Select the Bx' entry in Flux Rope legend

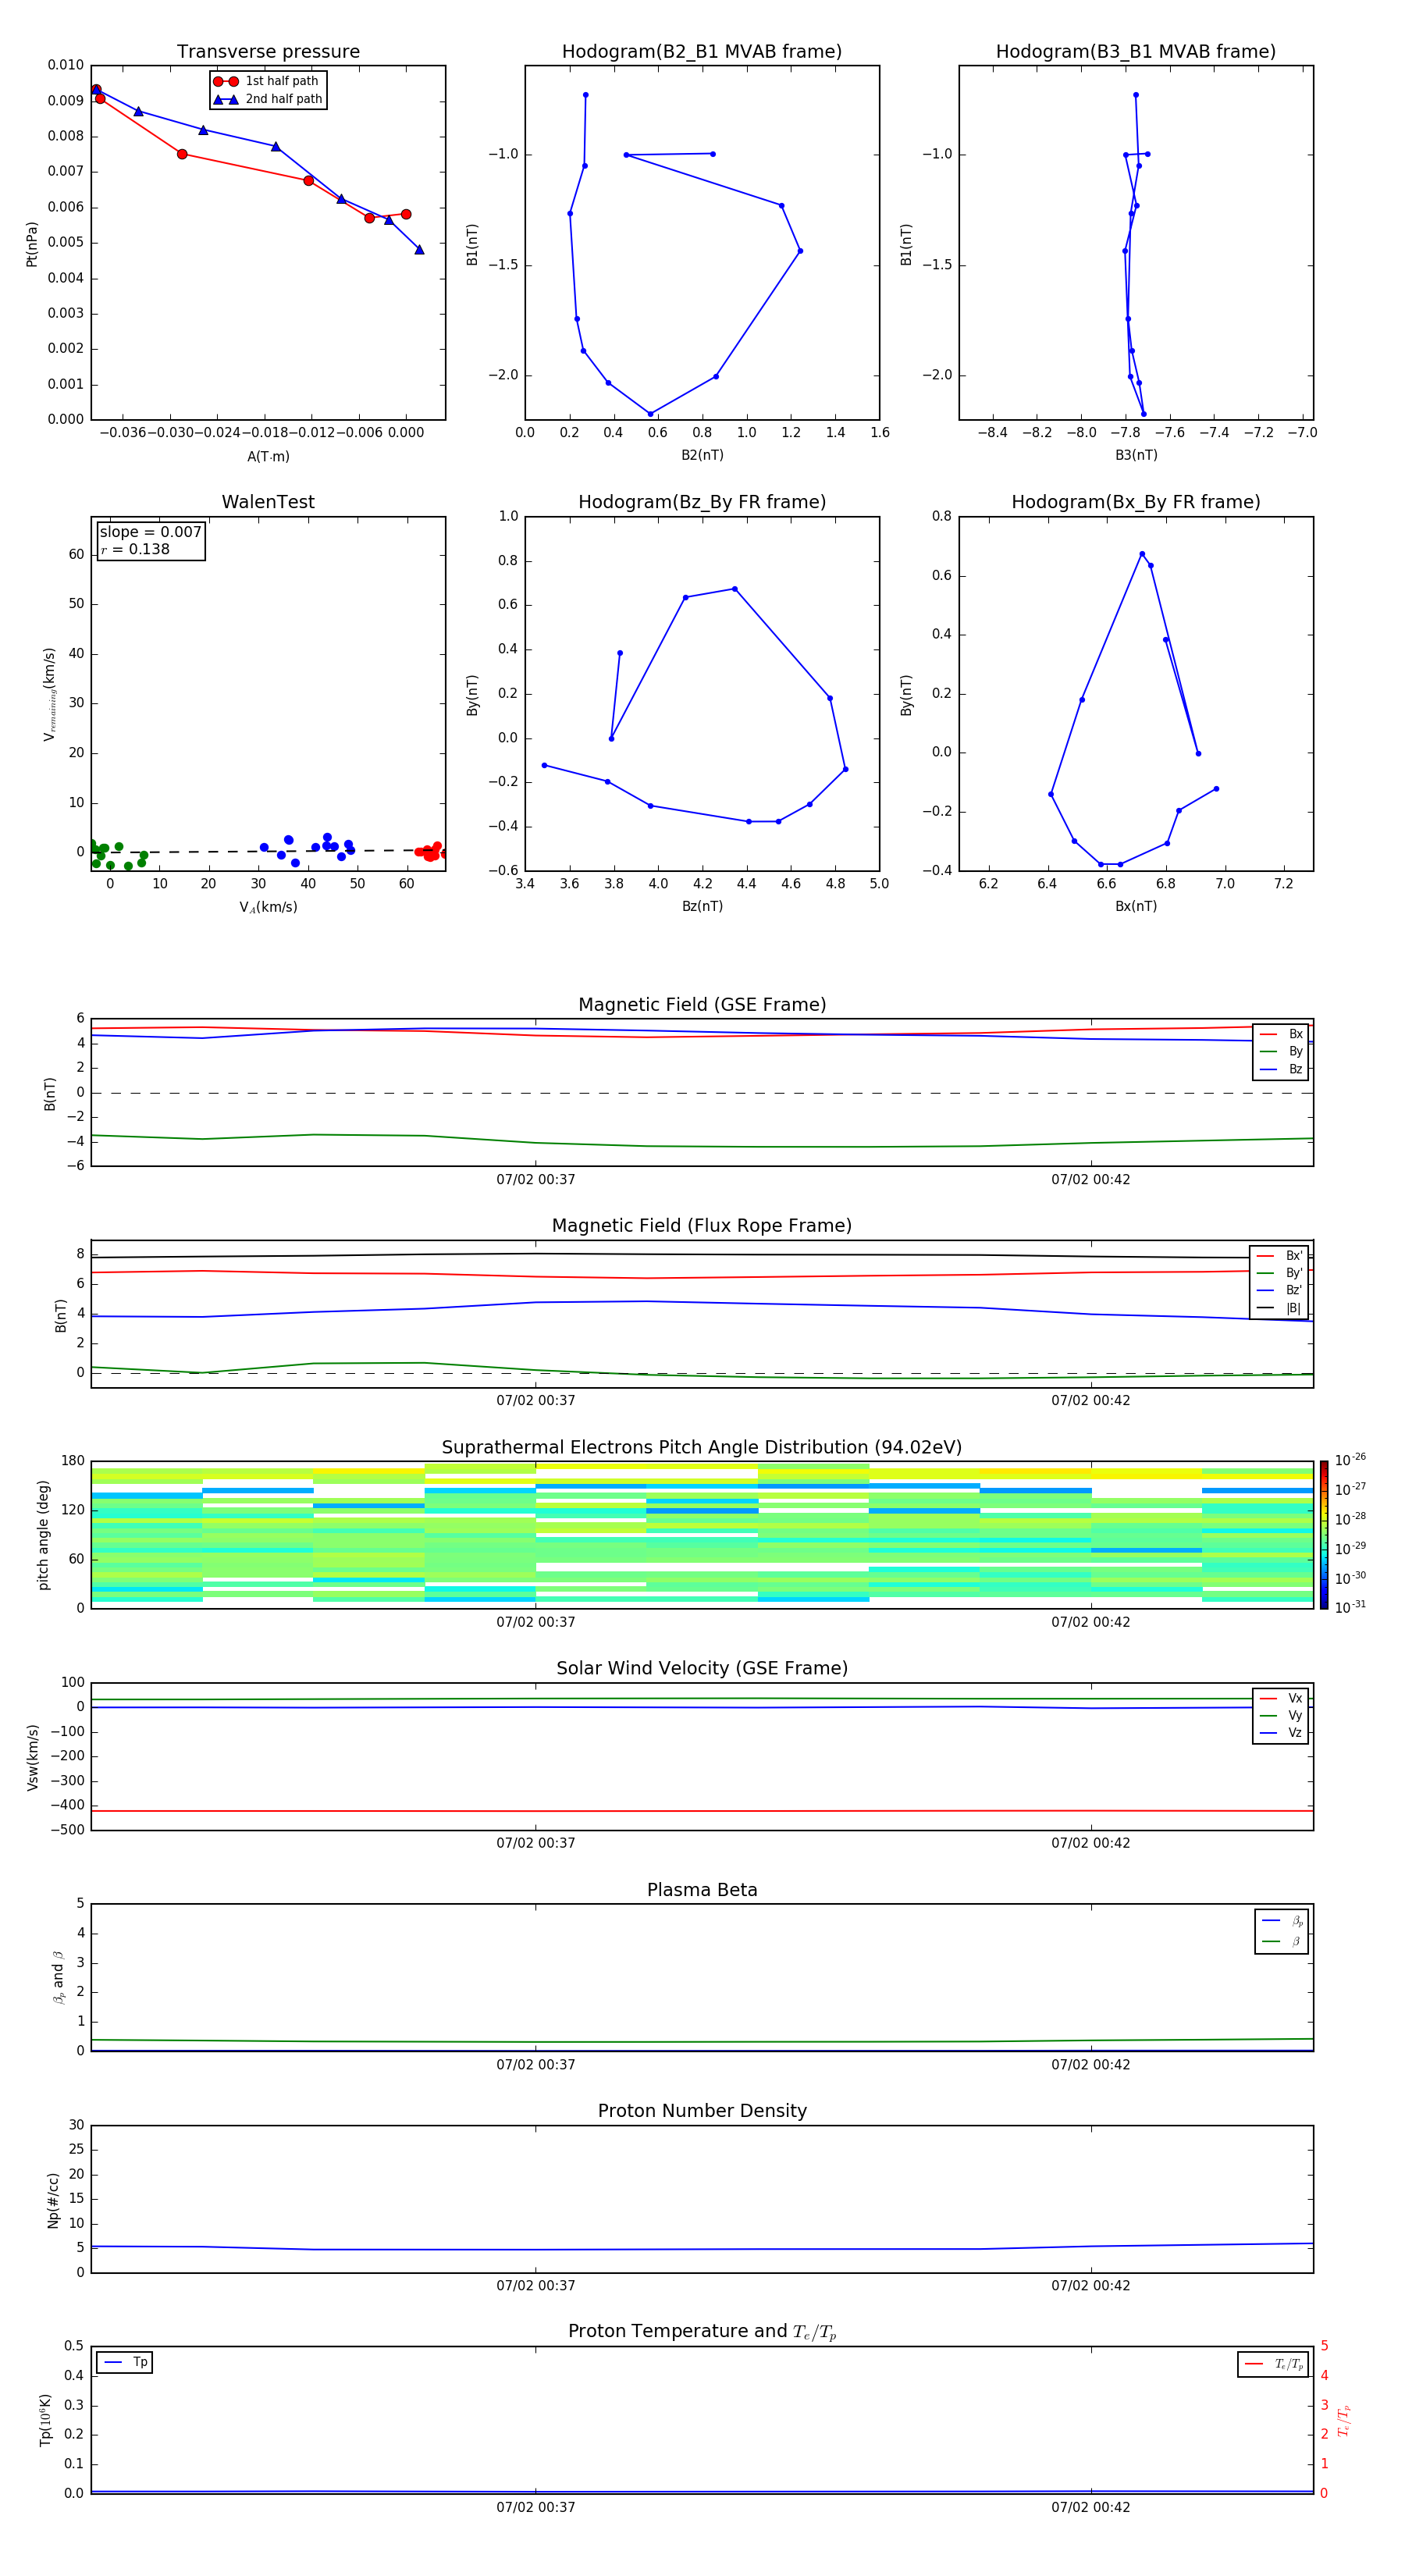(1279, 1256)
